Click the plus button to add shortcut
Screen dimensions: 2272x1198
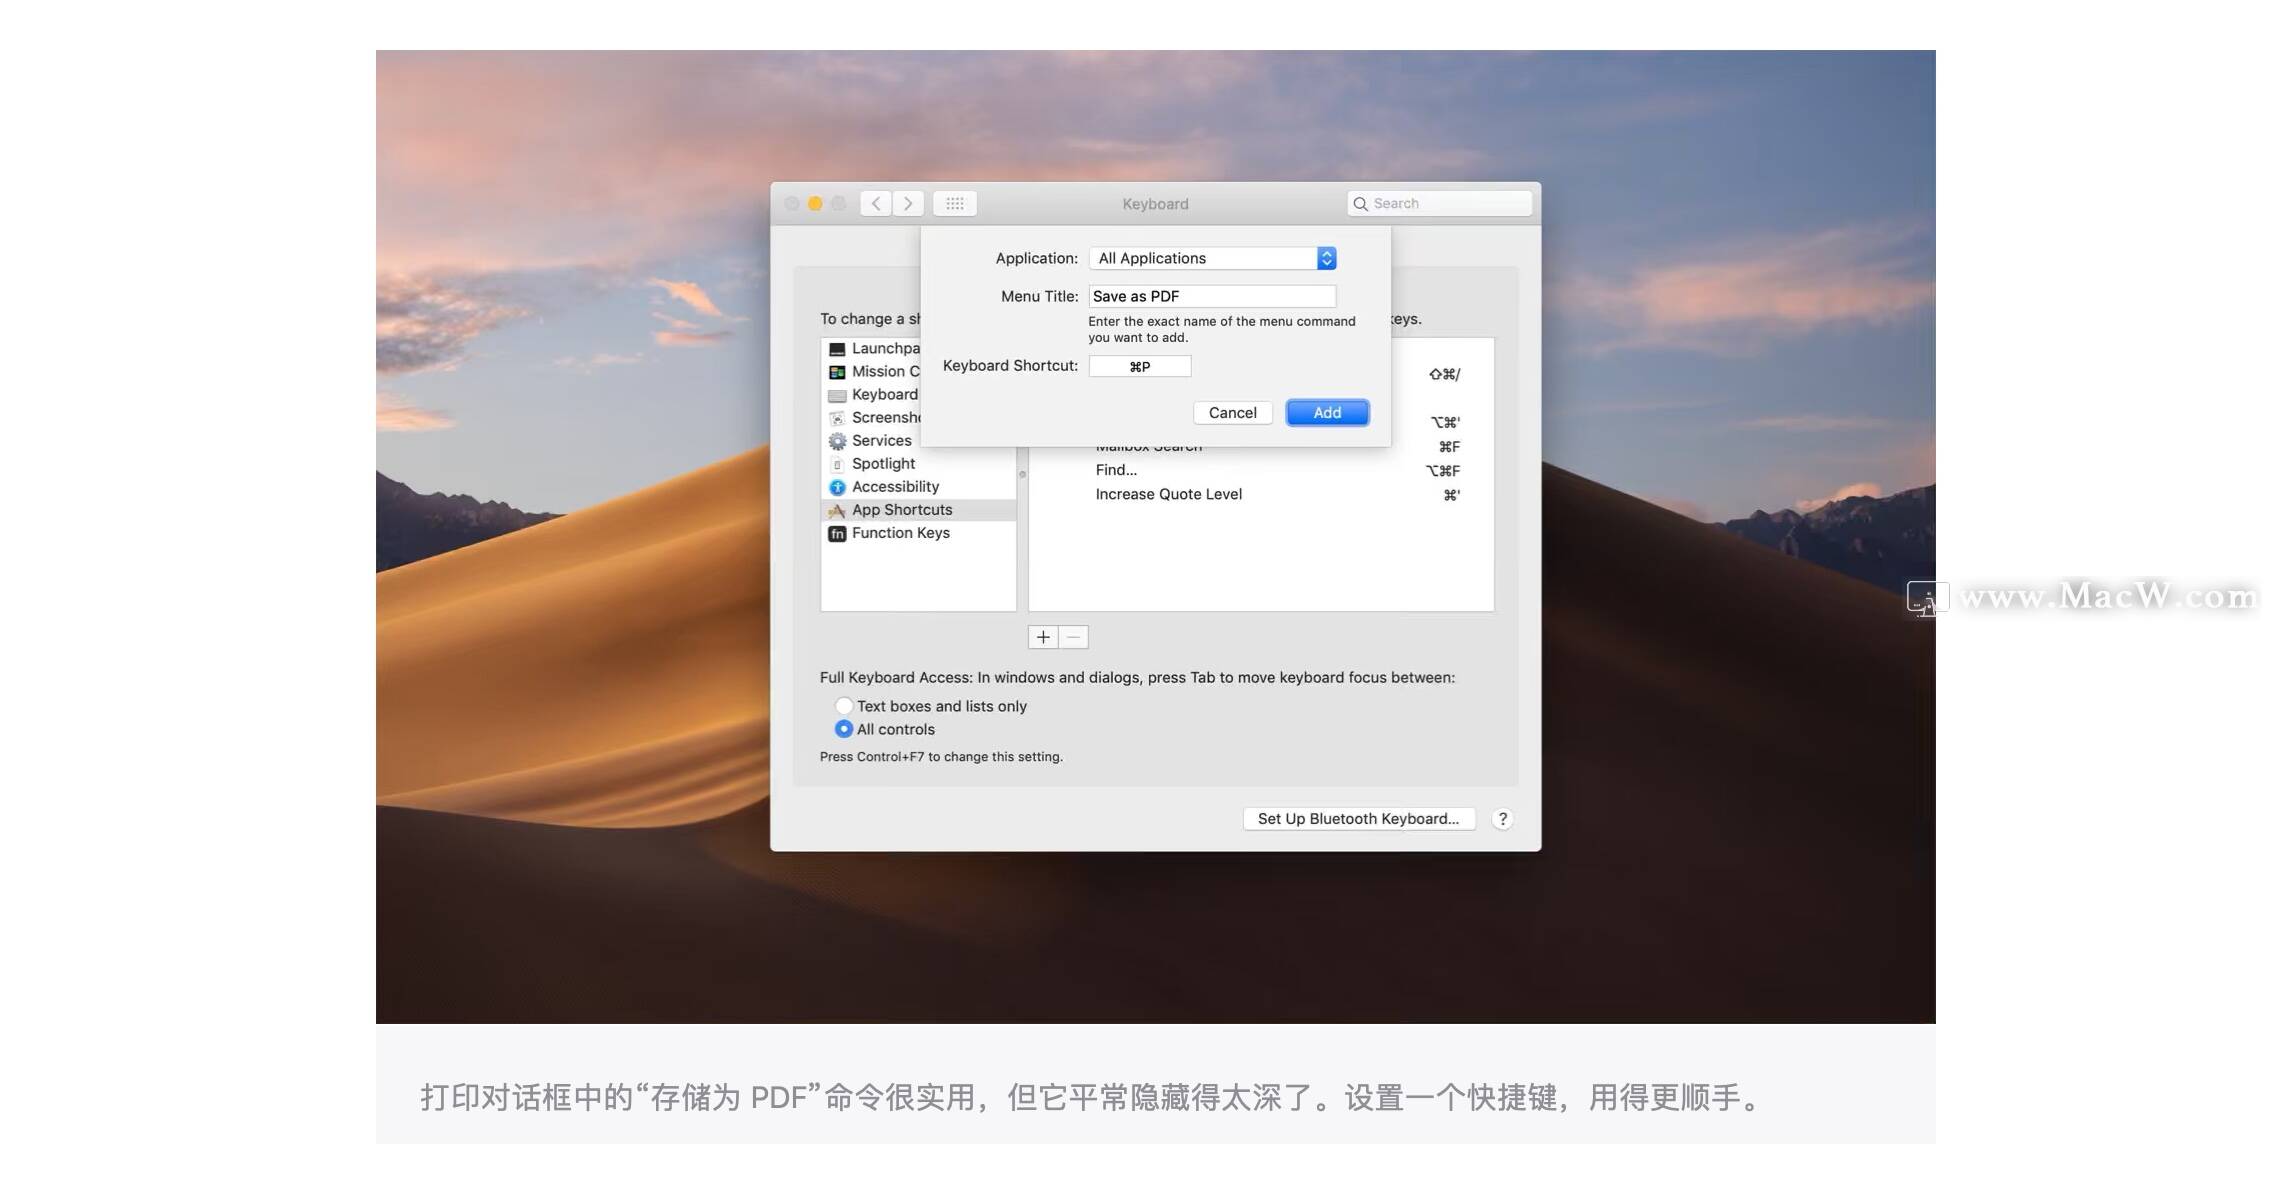(x=1043, y=637)
